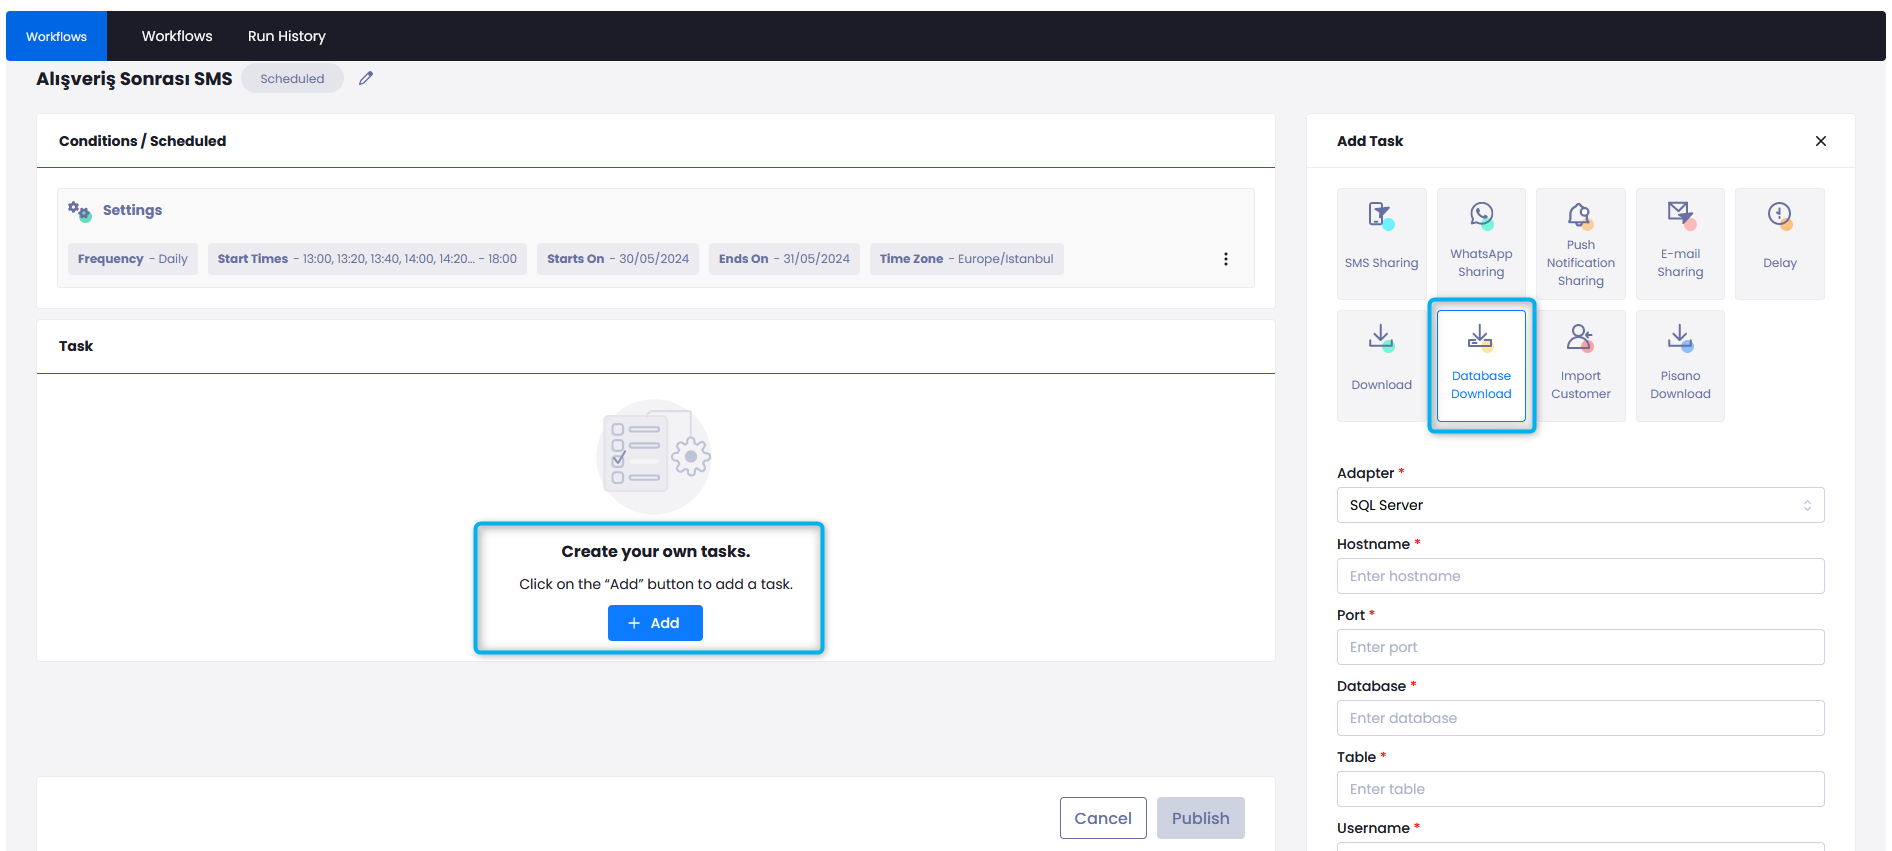Add a Delay task
Image resolution: width=1892 pixels, height=851 pixels.
point(1779,243)
